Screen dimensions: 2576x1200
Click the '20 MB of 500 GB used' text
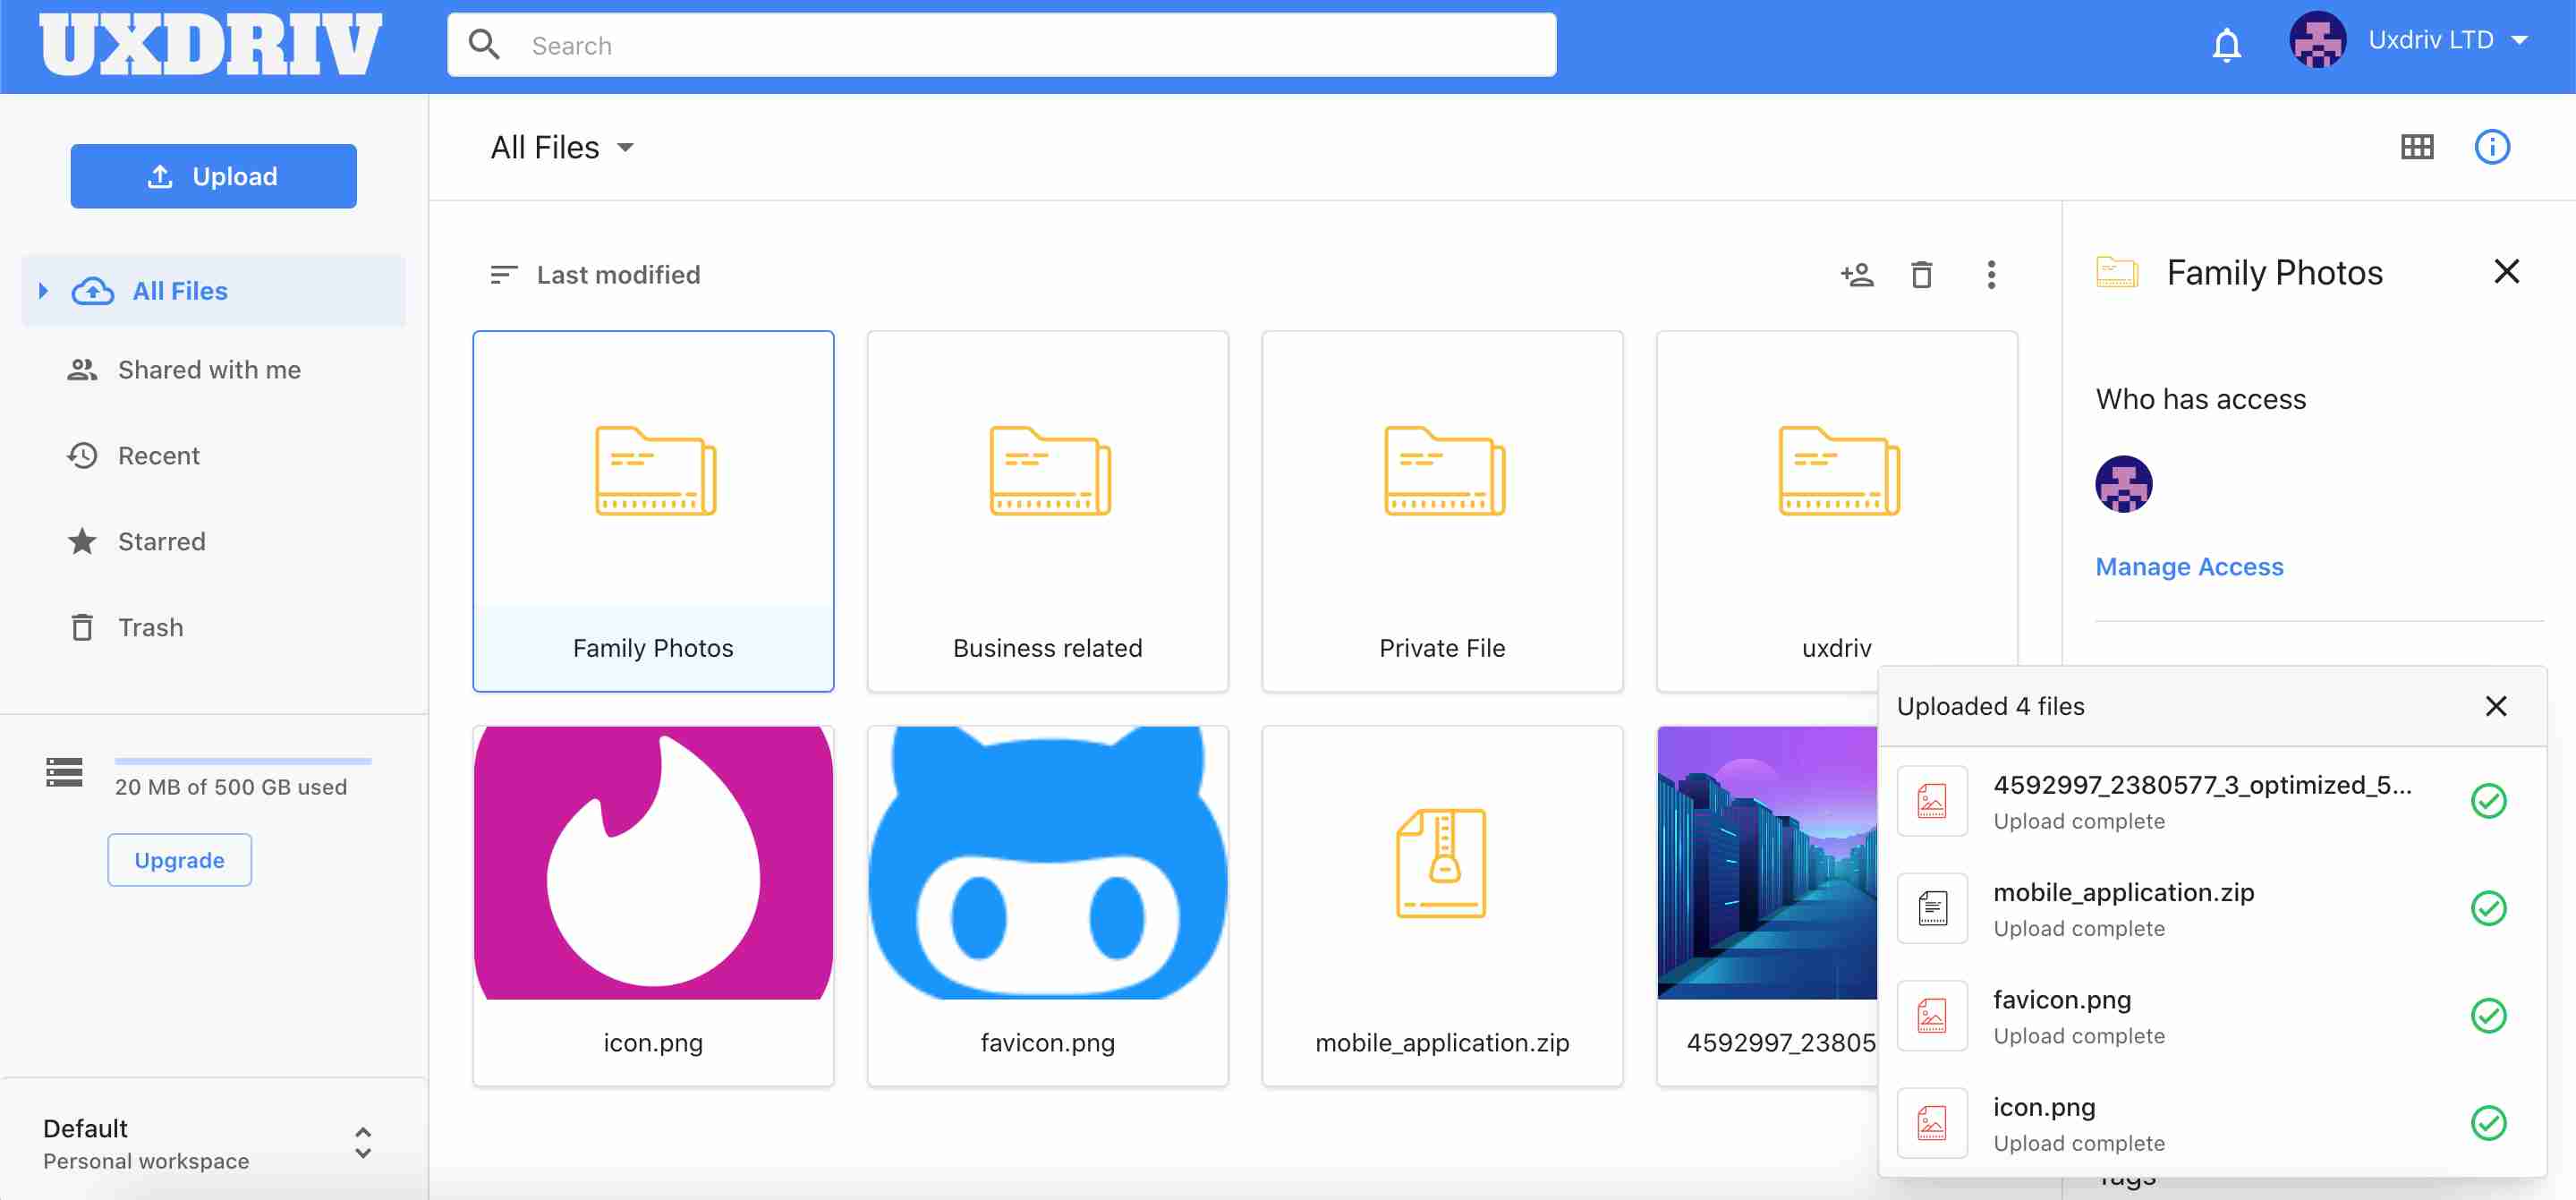pos(231,787)
